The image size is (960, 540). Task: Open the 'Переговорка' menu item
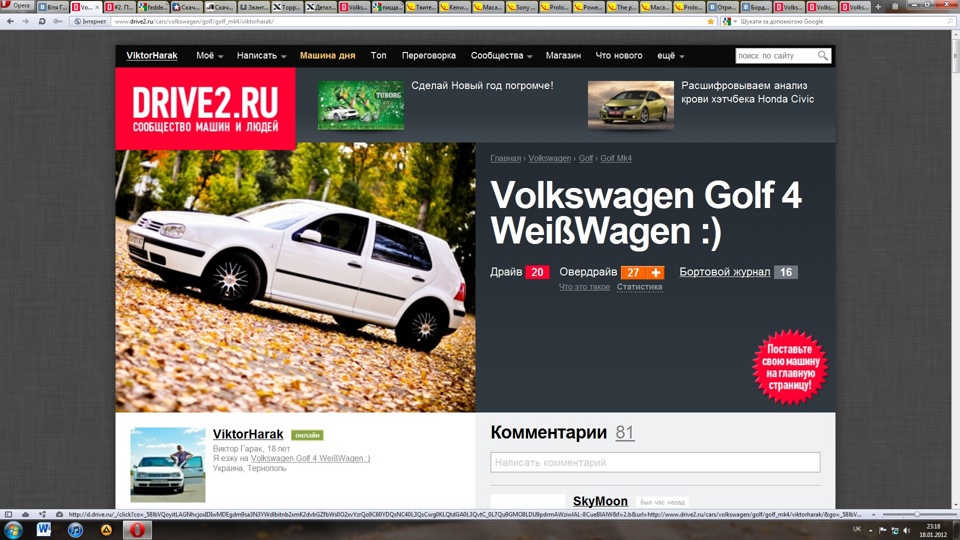429,56
